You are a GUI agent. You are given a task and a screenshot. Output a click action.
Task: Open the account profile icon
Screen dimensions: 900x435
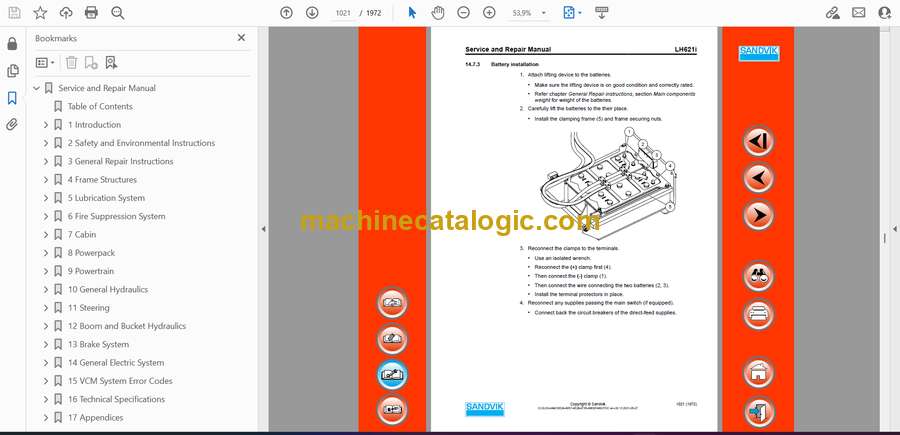coord(885,13)
